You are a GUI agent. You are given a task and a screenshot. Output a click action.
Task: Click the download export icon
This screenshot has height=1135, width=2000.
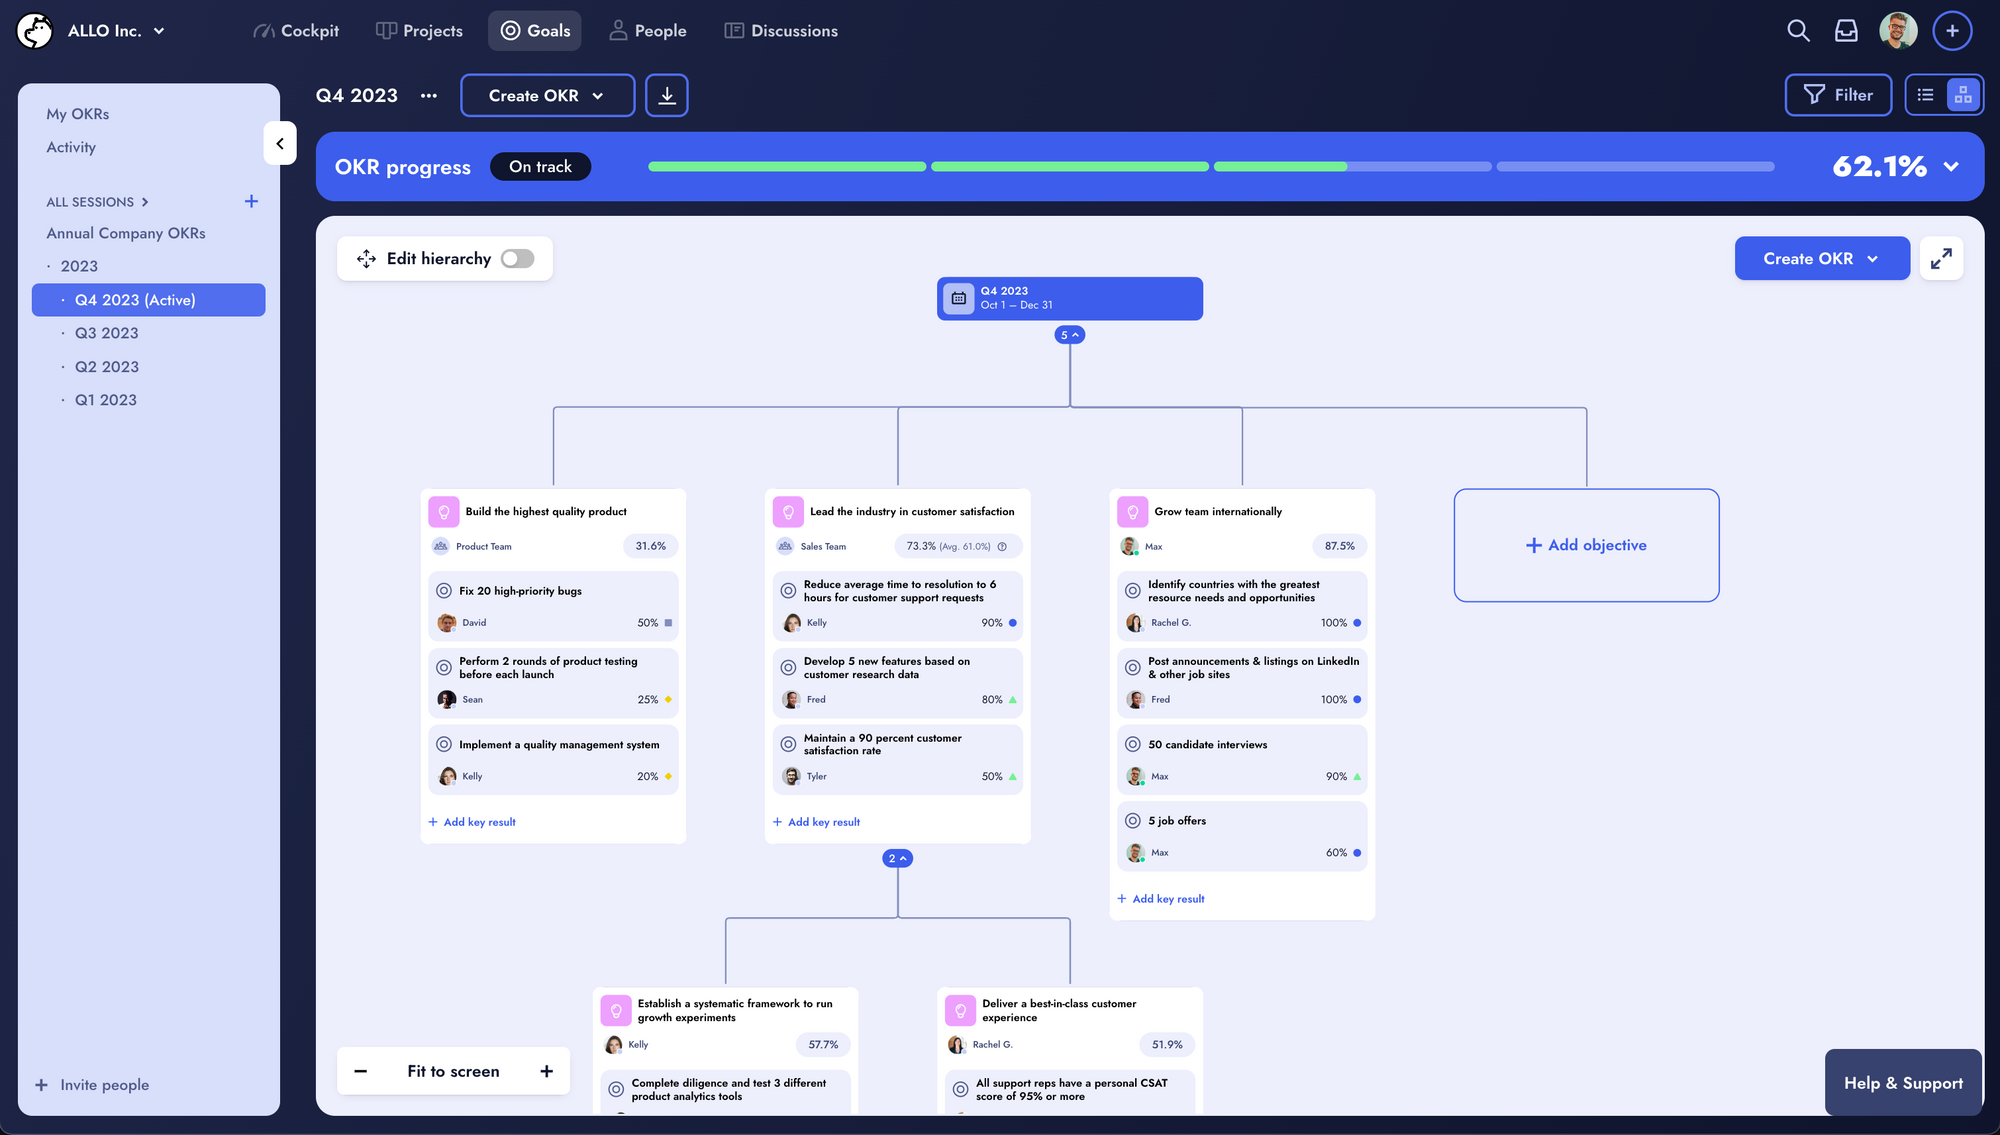pyautogui.click(x=667, y=95)
